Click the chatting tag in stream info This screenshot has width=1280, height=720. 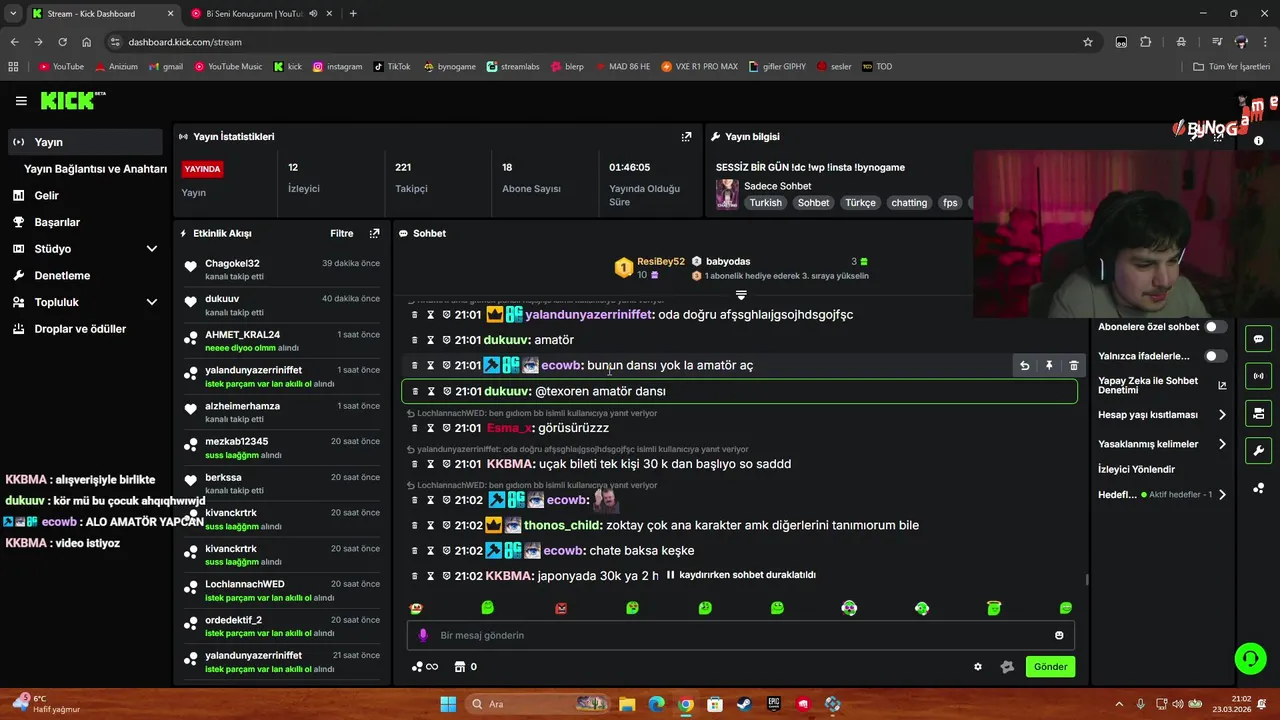[909, 203]
